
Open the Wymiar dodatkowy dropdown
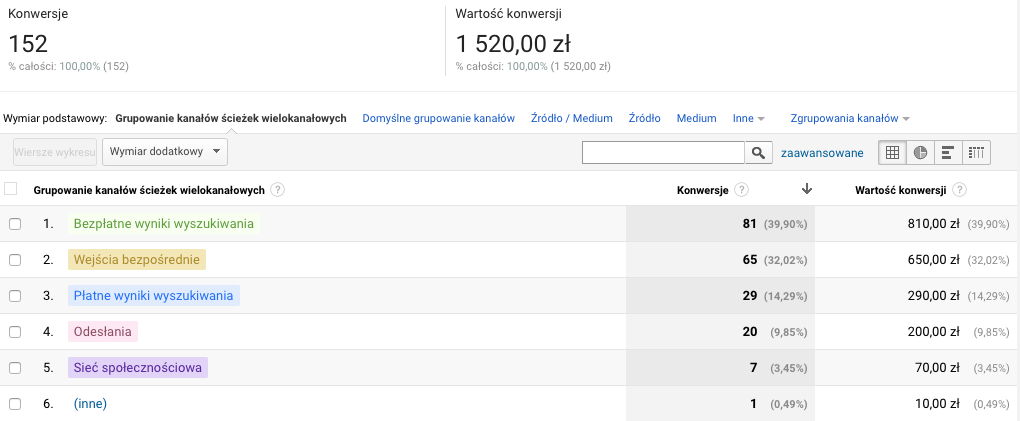(x=165, y=152)
